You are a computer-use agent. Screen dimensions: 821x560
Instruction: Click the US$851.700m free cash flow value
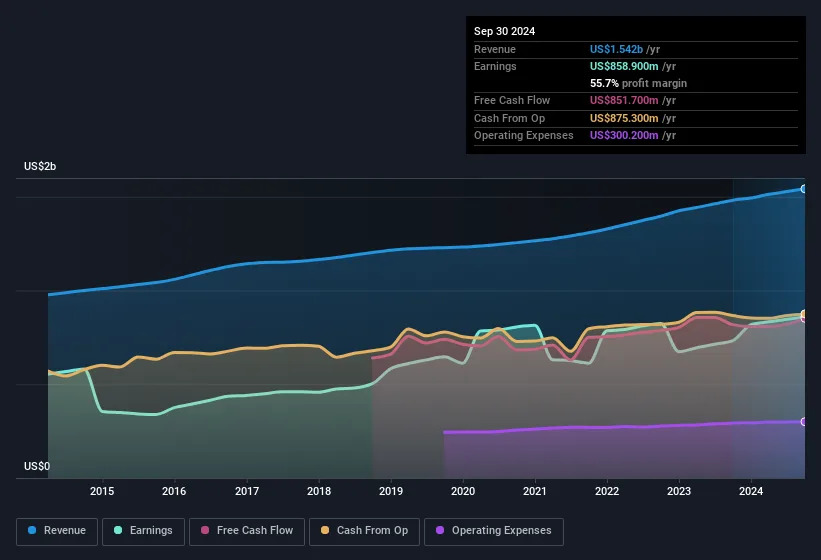(x=624, y=100)
